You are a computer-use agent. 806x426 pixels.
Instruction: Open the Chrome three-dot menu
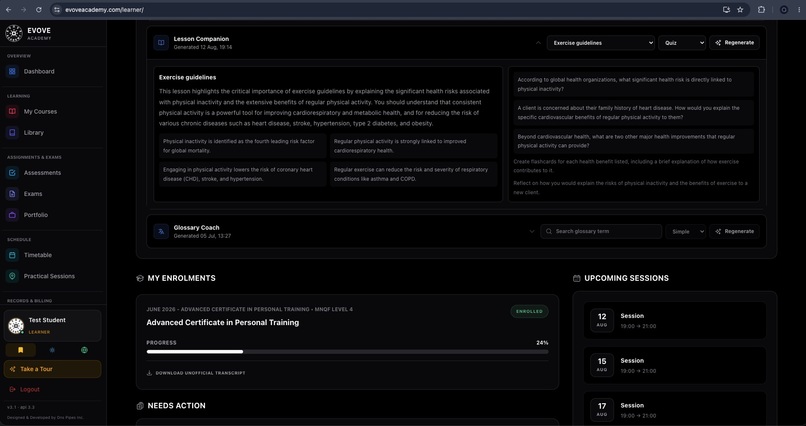tap(799, 10)
